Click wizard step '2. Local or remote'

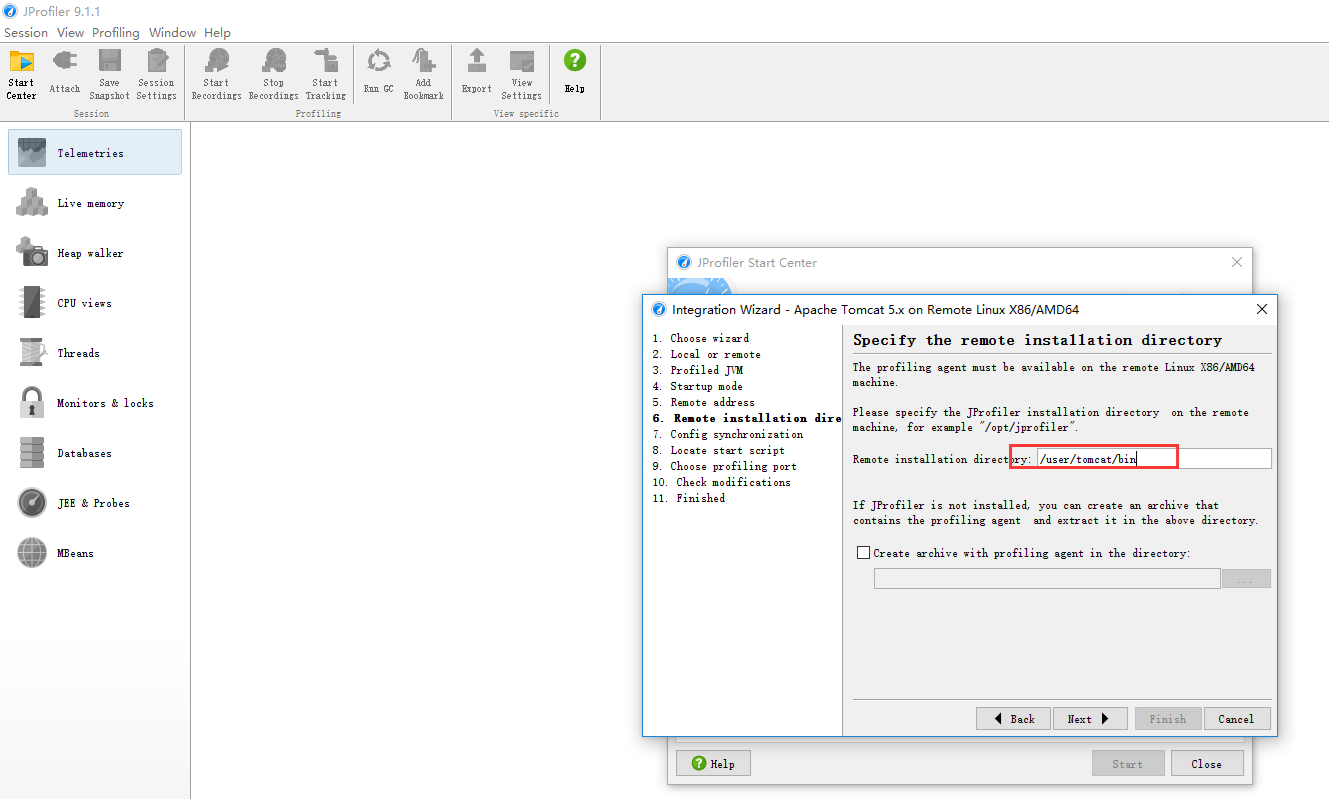707,354
